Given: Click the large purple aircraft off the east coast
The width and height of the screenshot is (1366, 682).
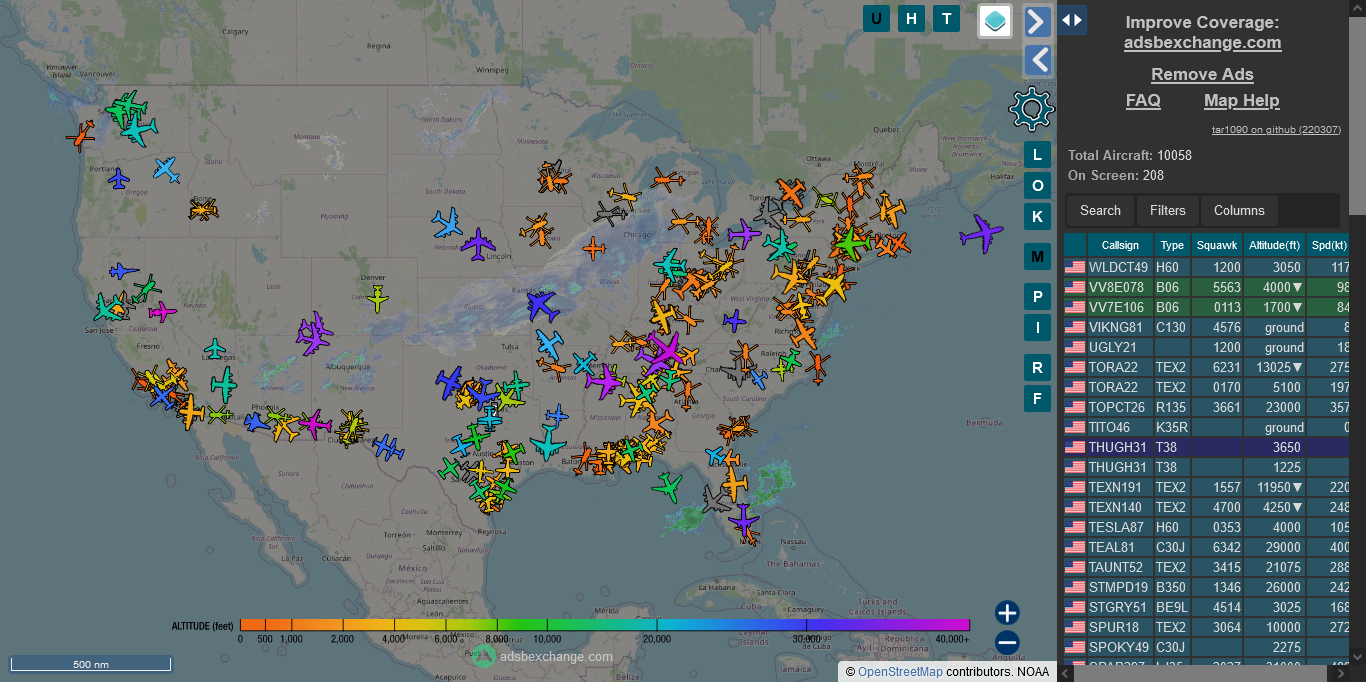Looking at the screenshot, I should pyautogui.click(x=981, y=234).
